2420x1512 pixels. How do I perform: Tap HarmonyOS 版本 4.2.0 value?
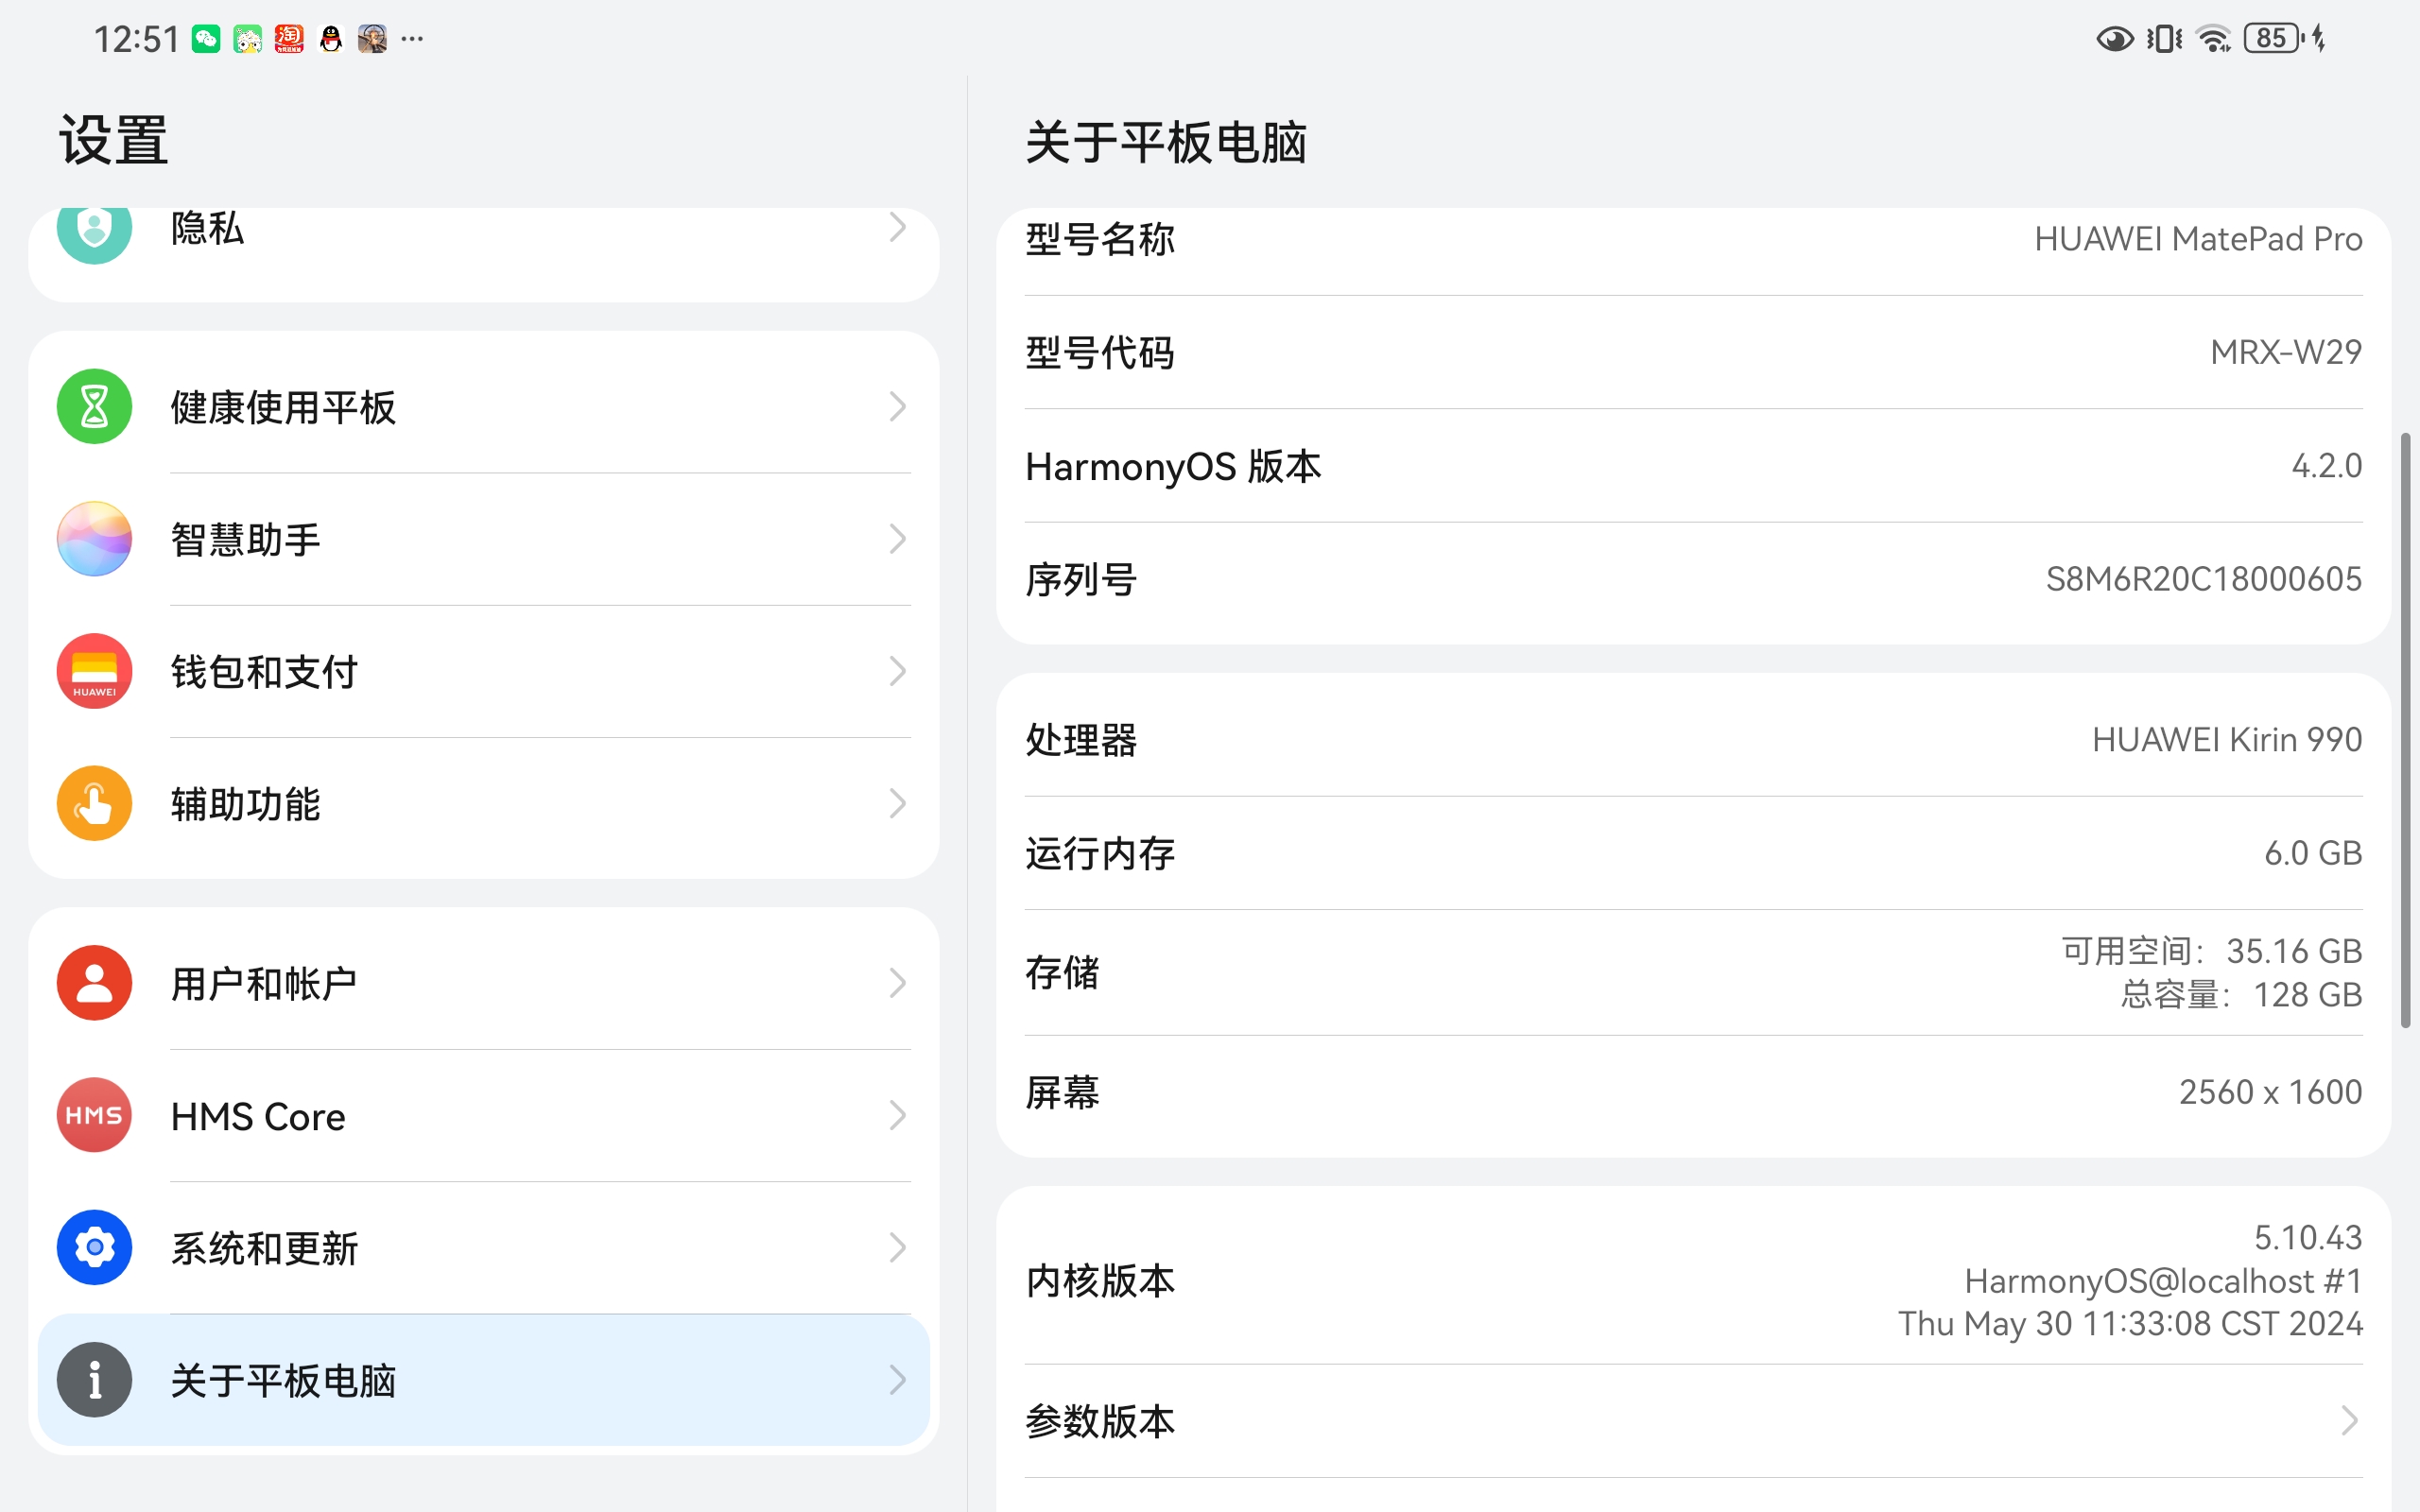point(2327,466)
